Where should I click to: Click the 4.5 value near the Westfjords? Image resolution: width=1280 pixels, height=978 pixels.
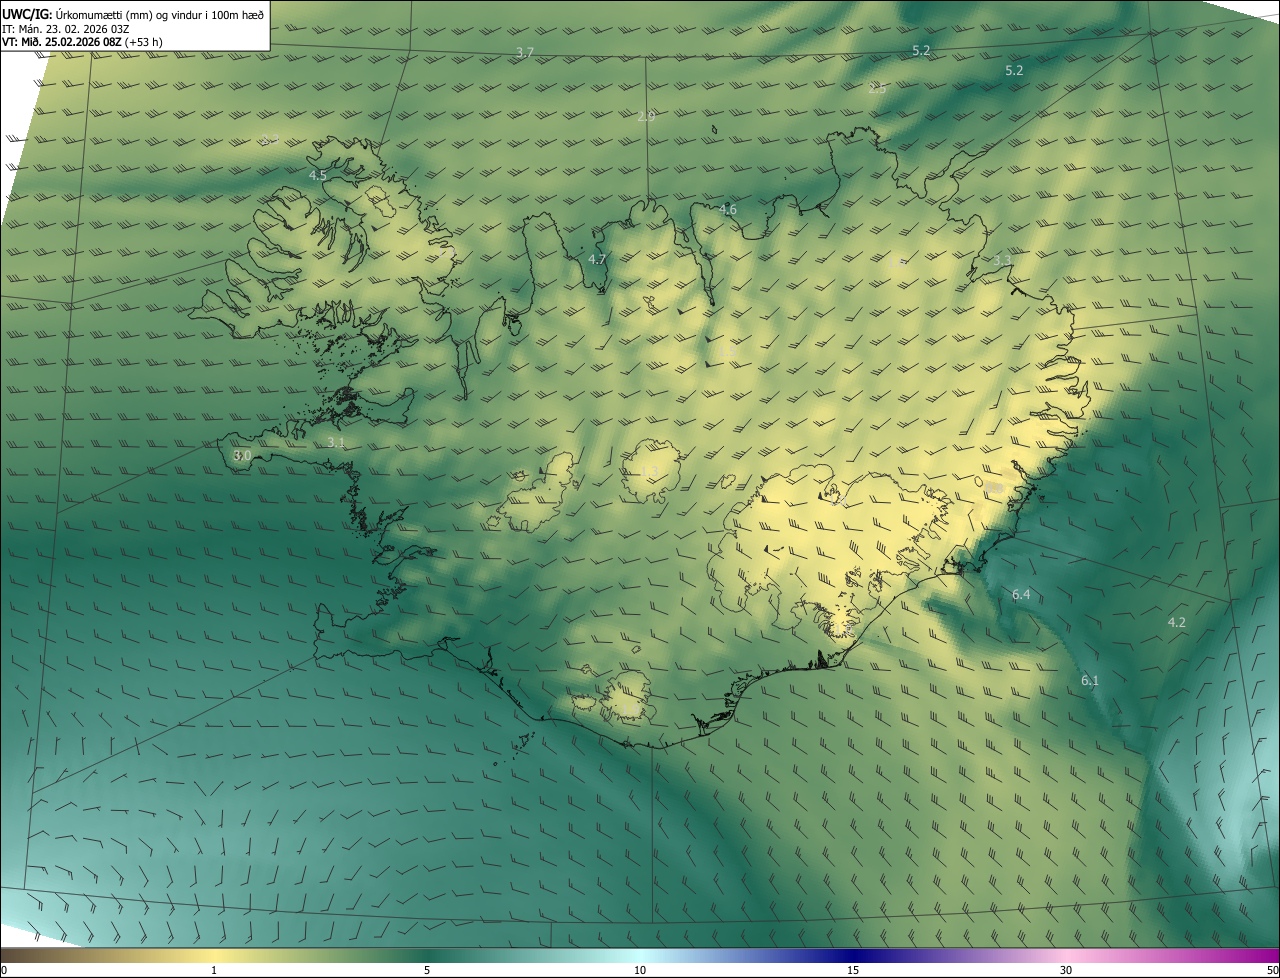[318, 176]
